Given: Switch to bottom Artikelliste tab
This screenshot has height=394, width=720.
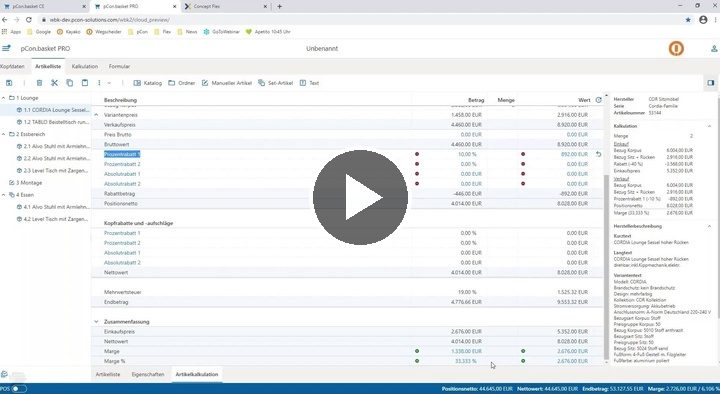Looking at the screenshot, I should coord(108,375).
